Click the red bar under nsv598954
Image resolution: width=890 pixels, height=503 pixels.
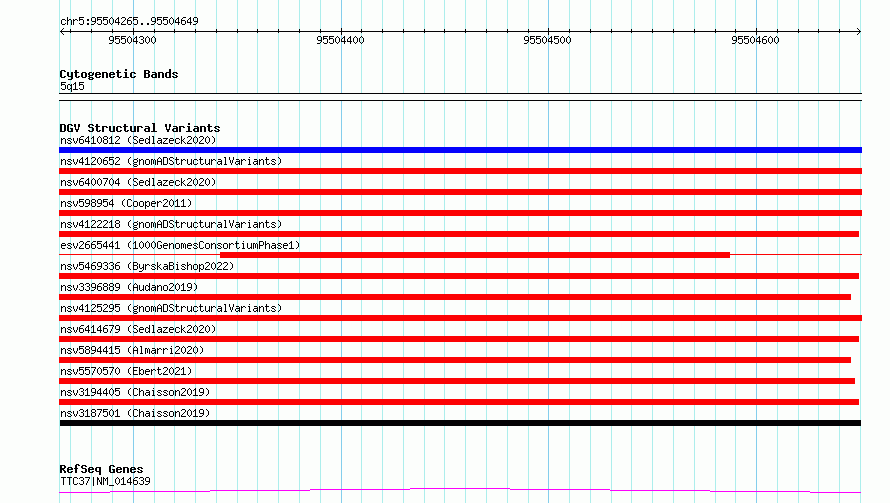460,213
